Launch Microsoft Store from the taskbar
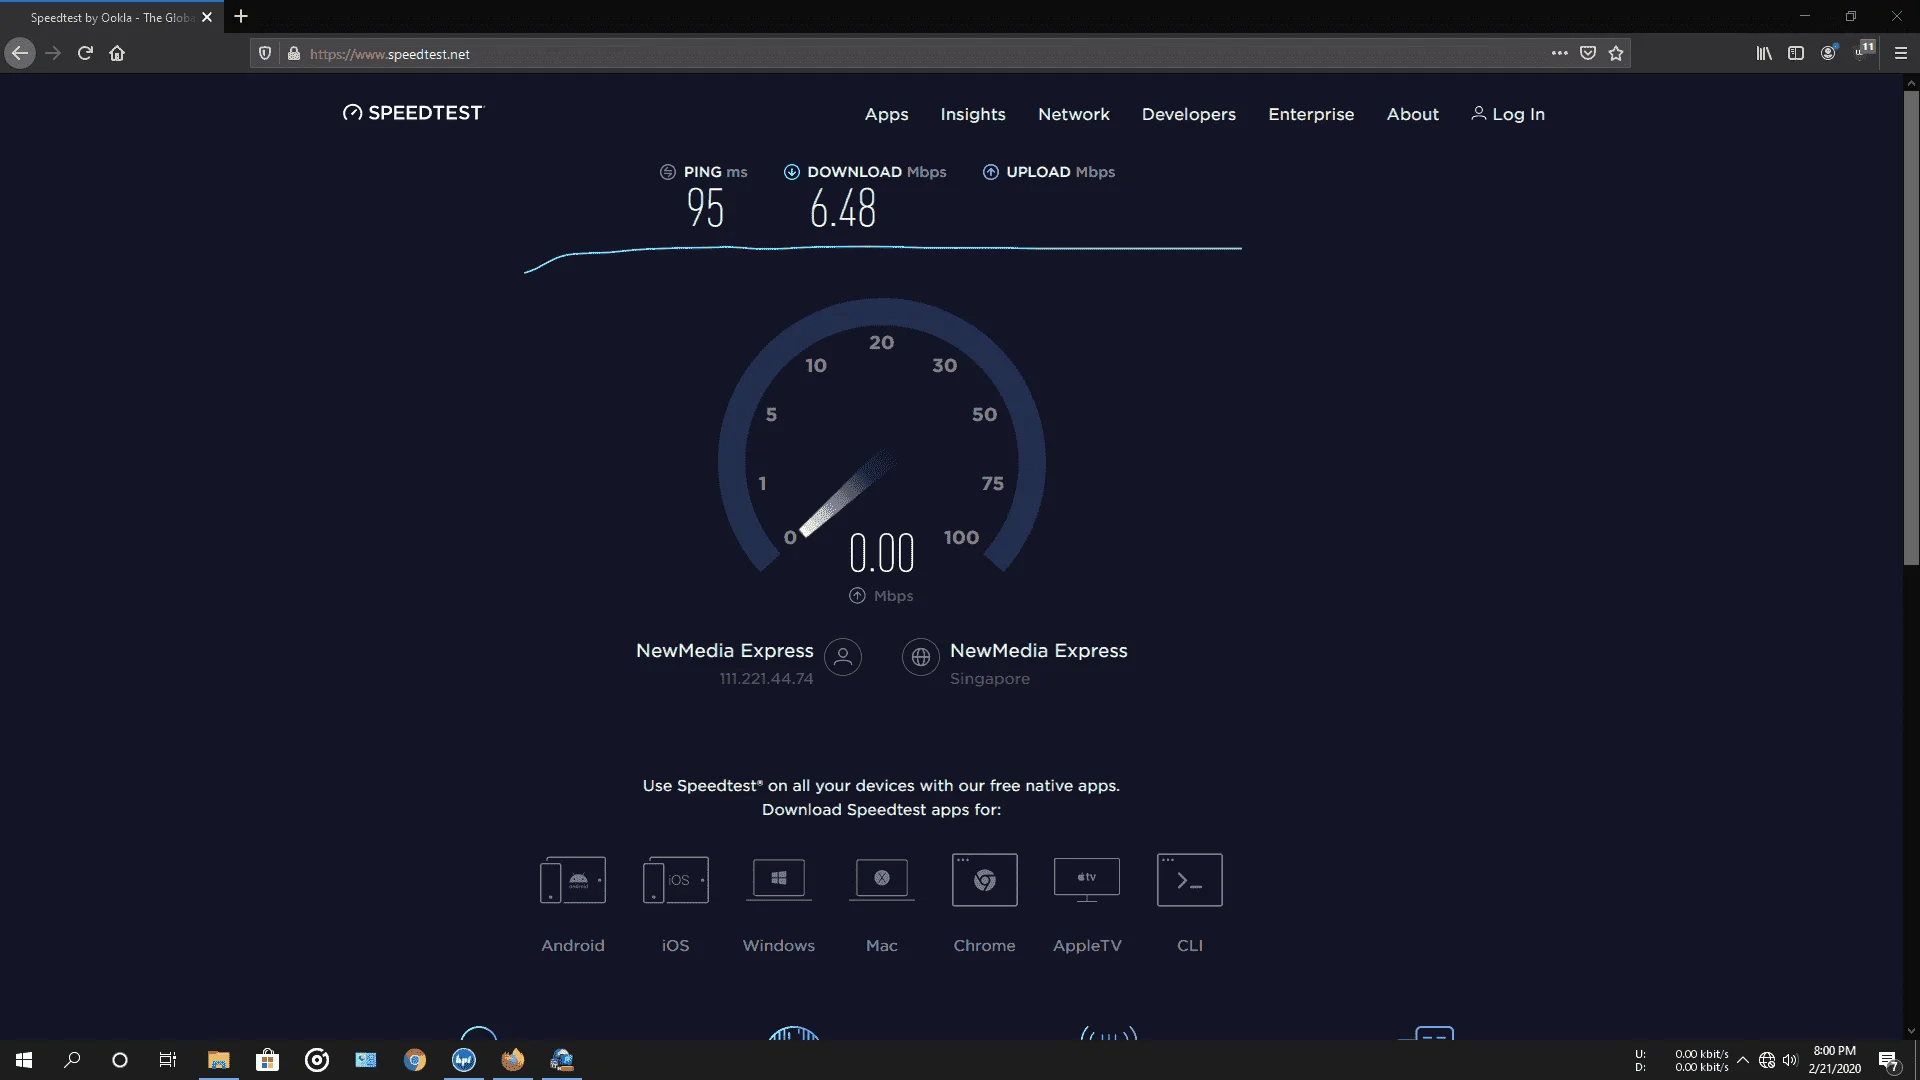The width and height of the screenshot is (1920, 1080). coord(267,1060)
